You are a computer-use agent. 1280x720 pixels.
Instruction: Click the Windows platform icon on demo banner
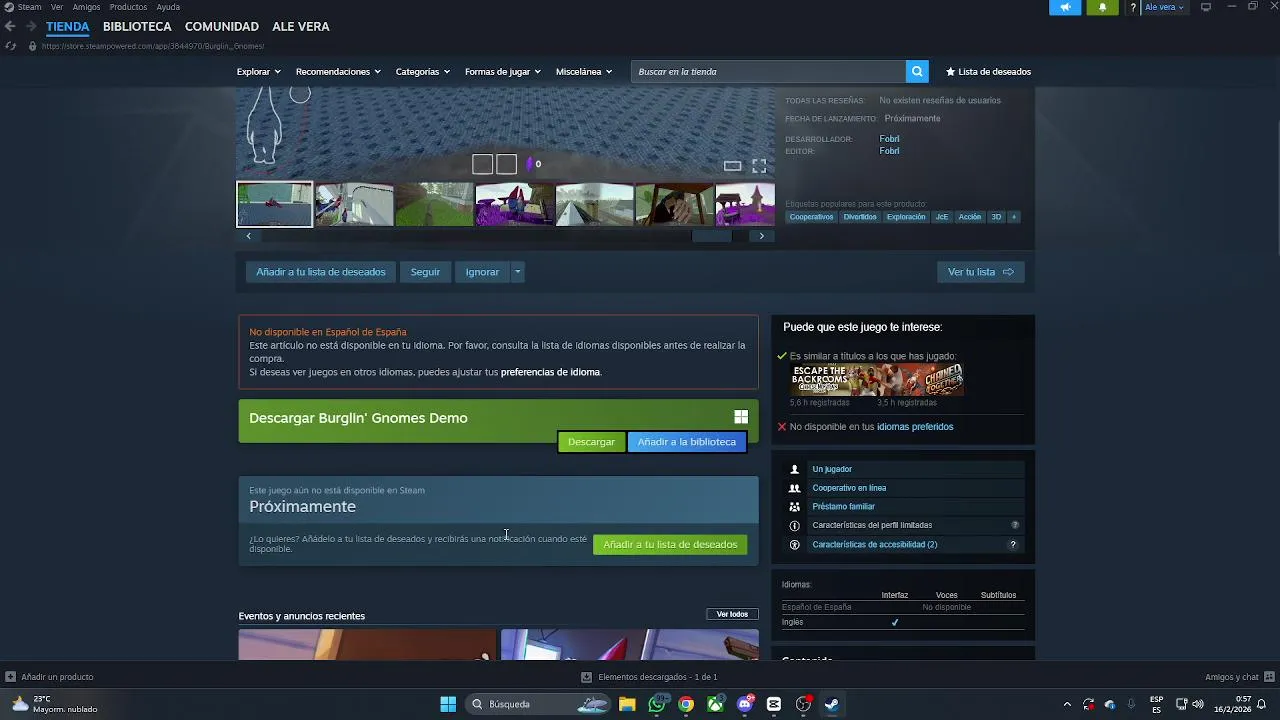point(741,417)
